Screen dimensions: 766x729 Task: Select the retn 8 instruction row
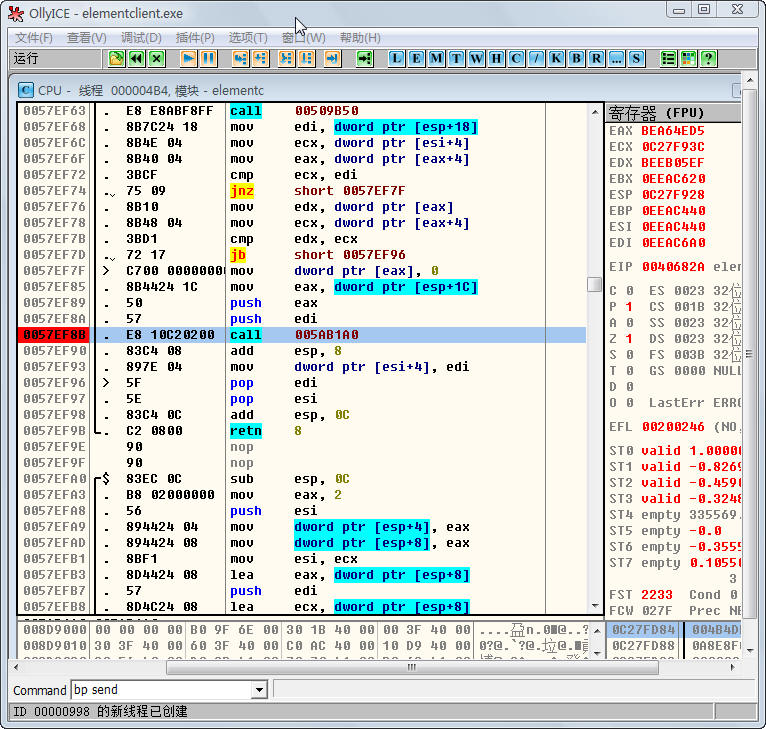point(302,430)
